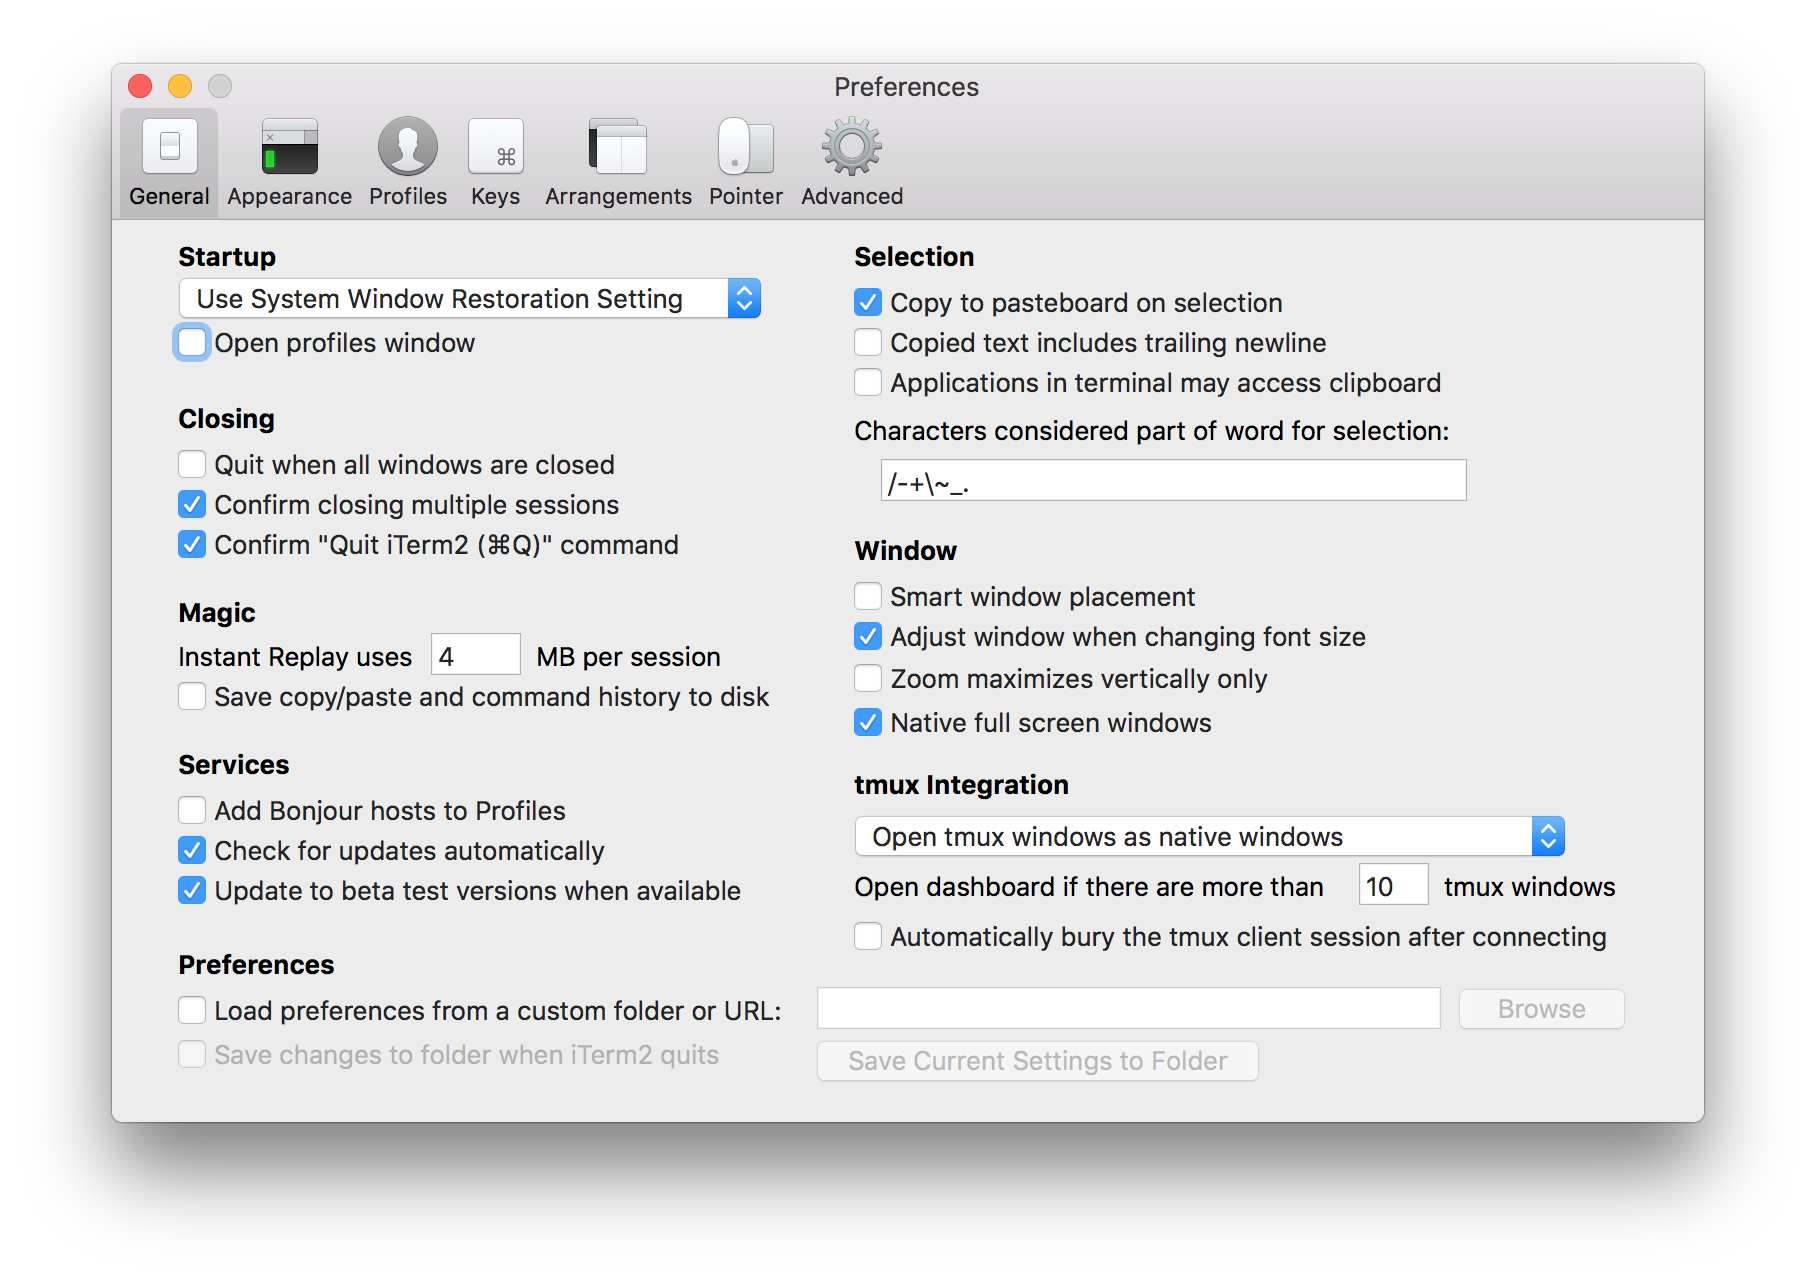The height and width of the screenshot is (1282, 1816).
Task: Enable Add Bonjour hosts to Profiles
Action: click(192, 810)
